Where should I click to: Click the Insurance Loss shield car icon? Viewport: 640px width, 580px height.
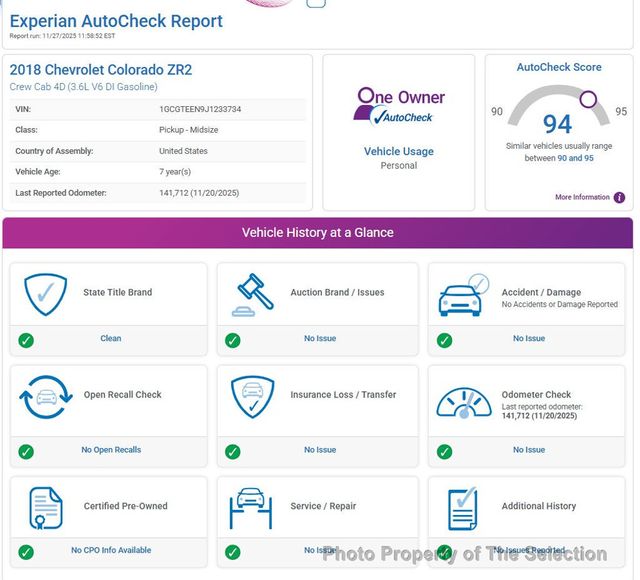253,397
